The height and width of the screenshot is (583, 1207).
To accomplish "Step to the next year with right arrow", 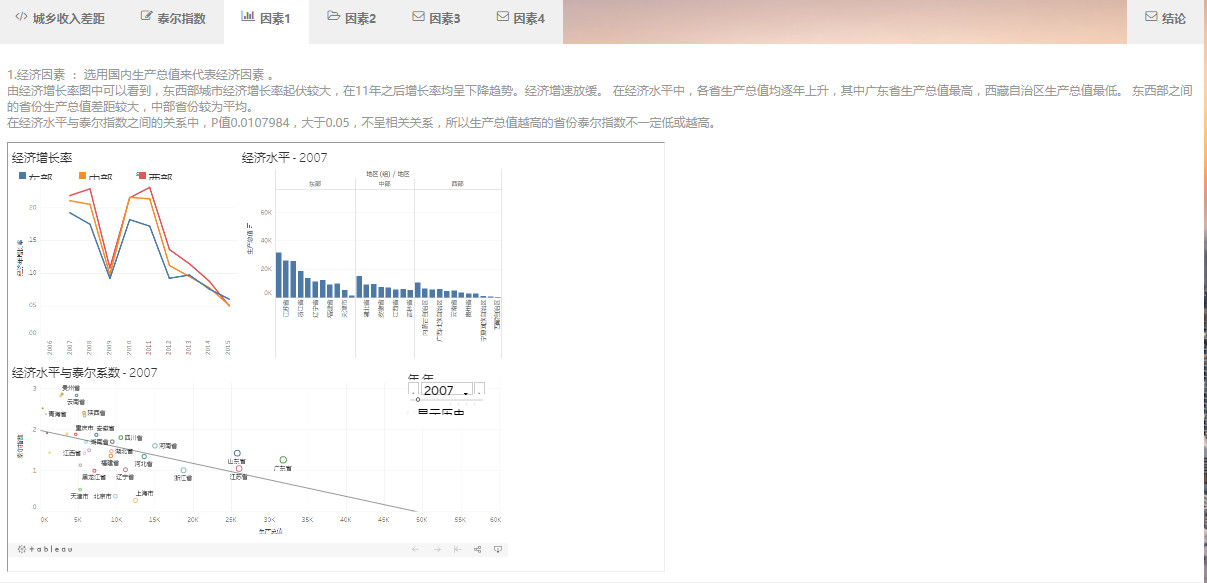I will pyautogui.click(x=479, y=391).
